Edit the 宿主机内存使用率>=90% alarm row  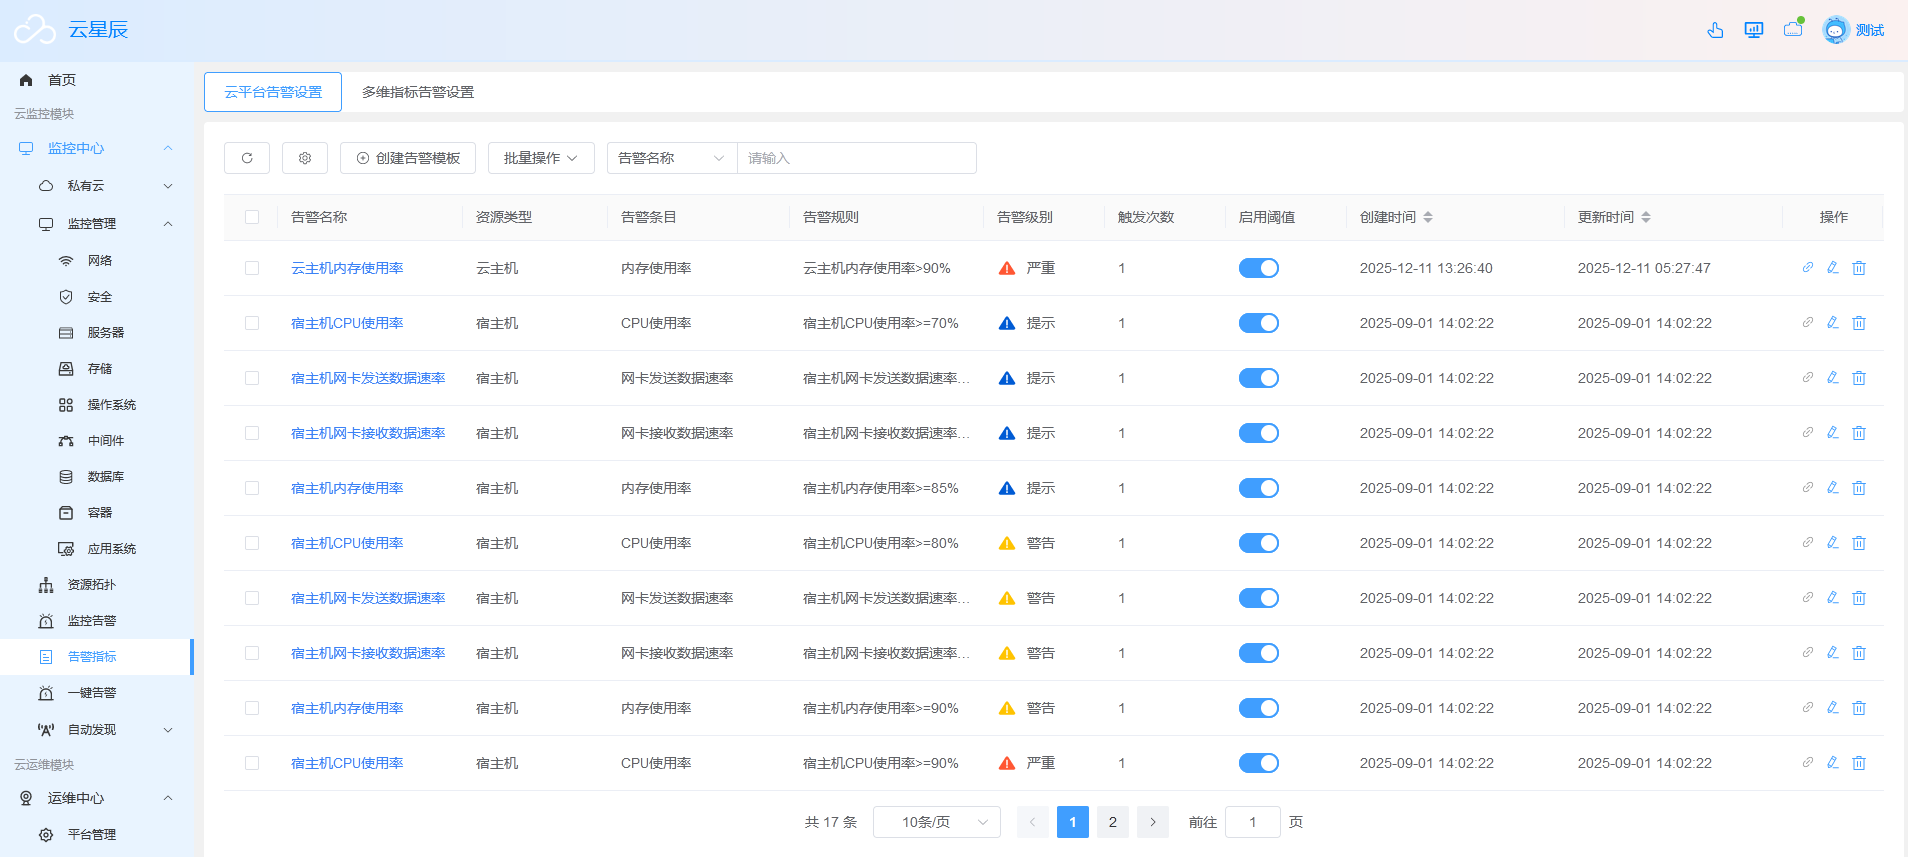pos(1833,708)
